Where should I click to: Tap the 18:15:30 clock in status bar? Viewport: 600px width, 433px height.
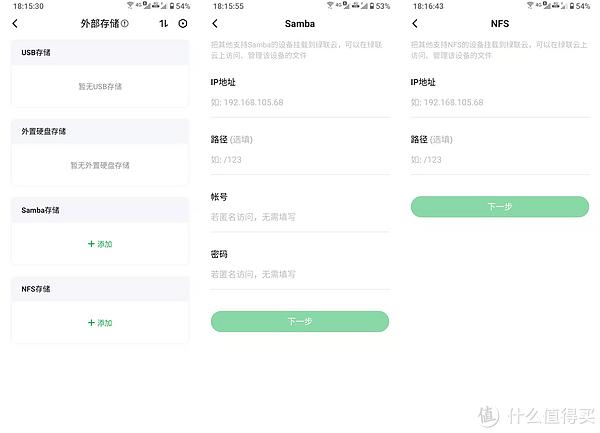tap(28, 6)
